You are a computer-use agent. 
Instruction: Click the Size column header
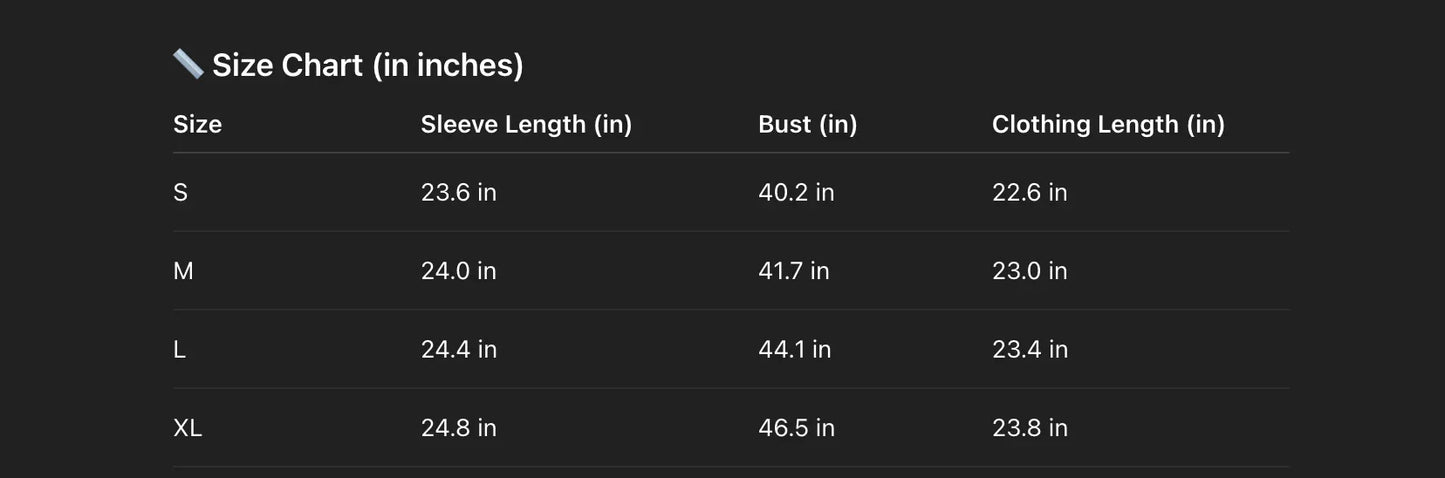click(197, 124)
